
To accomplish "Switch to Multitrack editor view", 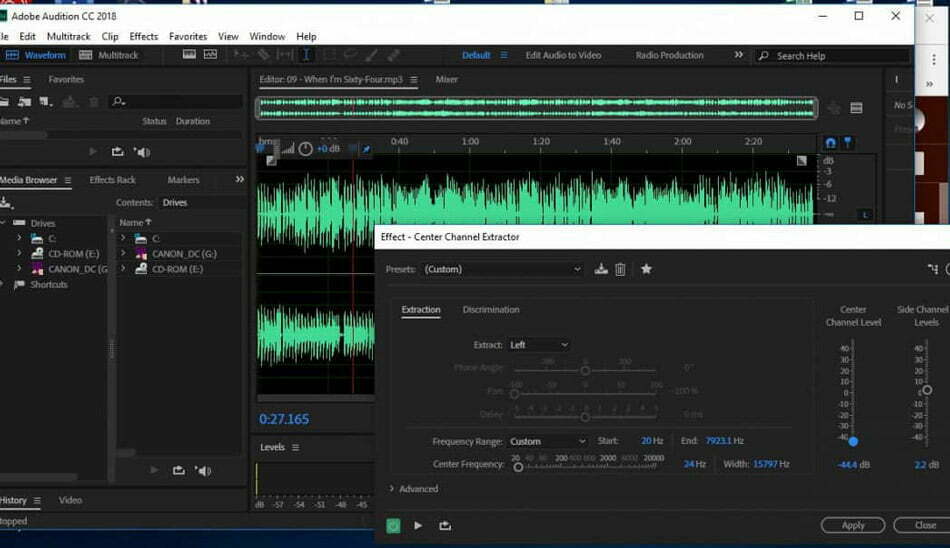I will pos(109,55).
